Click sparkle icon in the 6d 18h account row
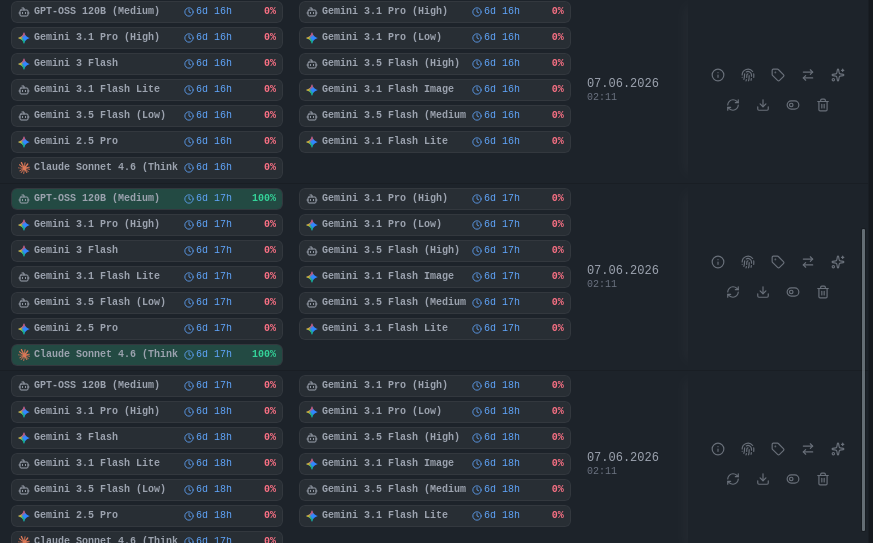This screenshot has width=873, height=543. (x=838, y=449)
